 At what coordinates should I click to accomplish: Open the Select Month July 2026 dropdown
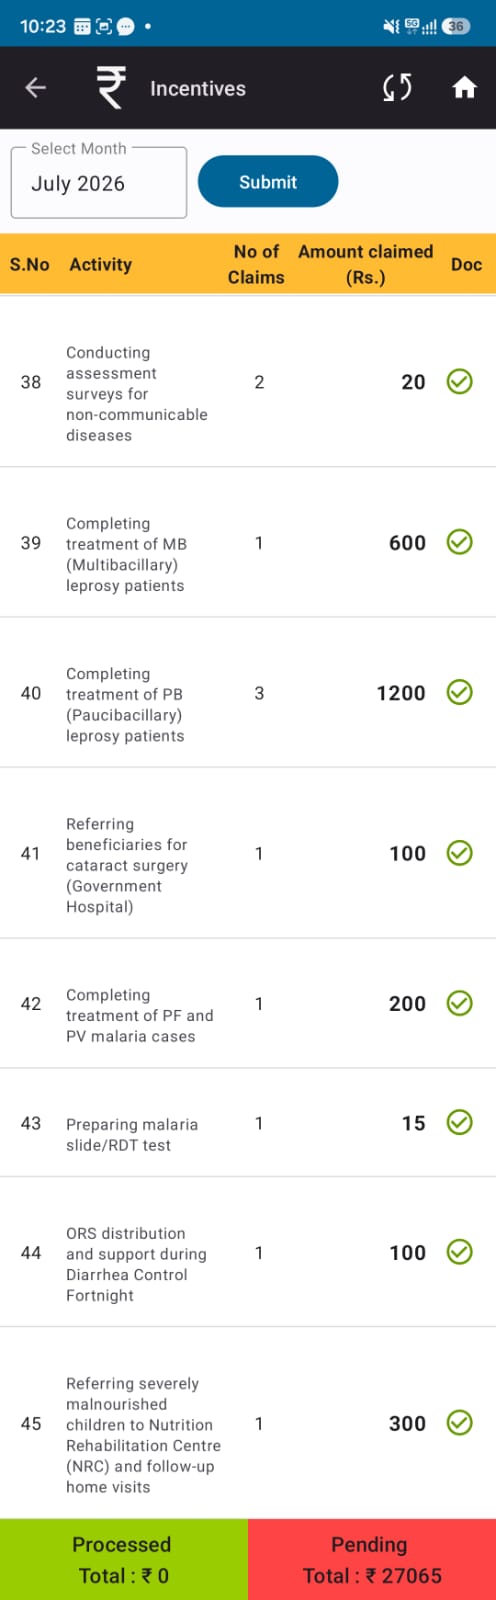click(99, 183)
